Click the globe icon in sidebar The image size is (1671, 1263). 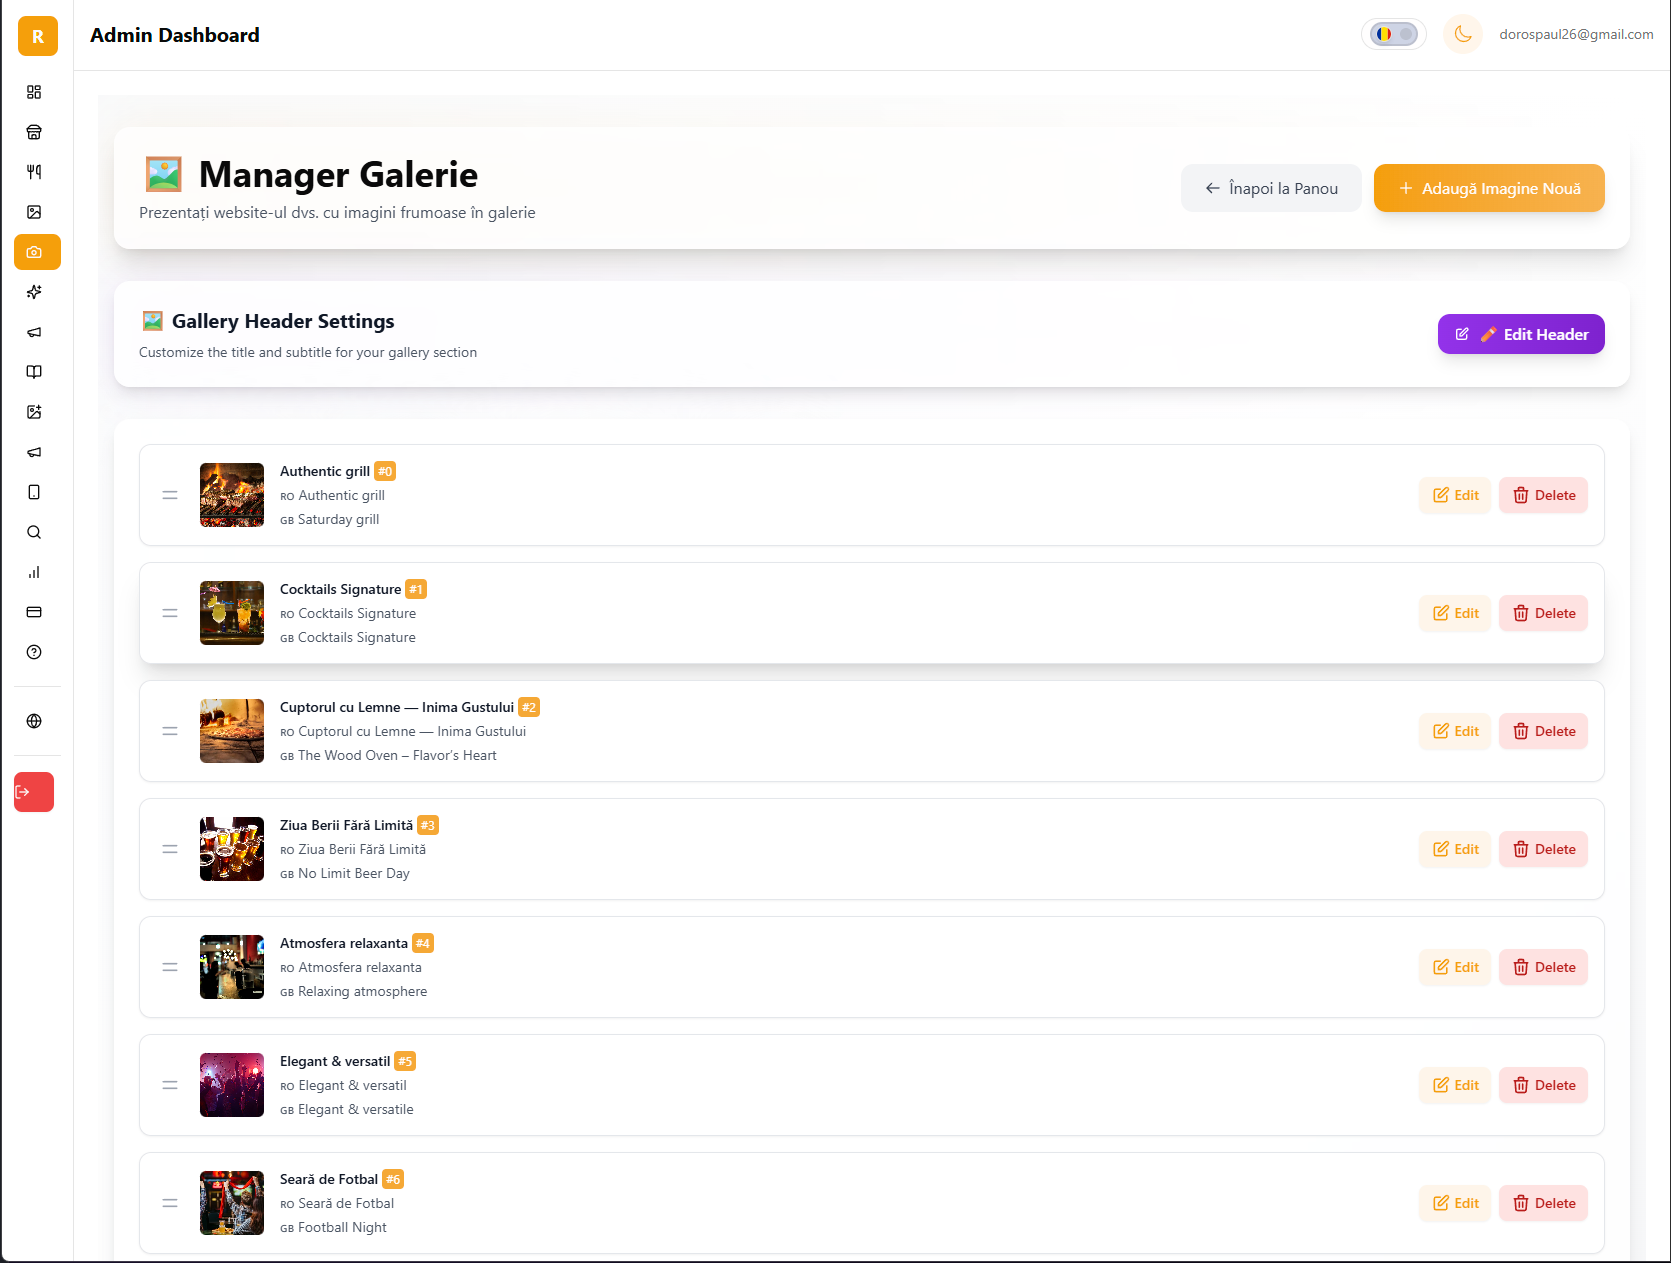[x=34, y=721]
